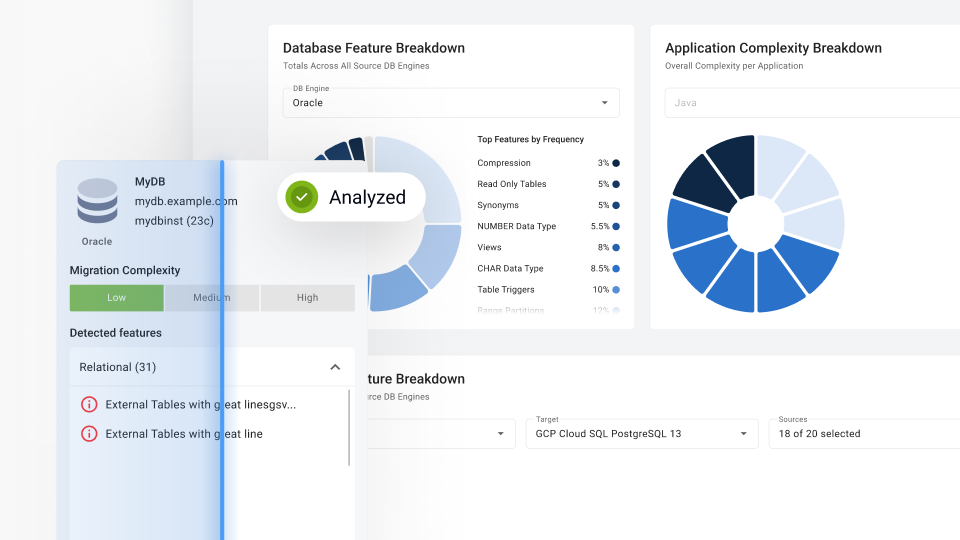
Task: Click the CHAR Data Type 8.5% value
Action: click(600, 269)
